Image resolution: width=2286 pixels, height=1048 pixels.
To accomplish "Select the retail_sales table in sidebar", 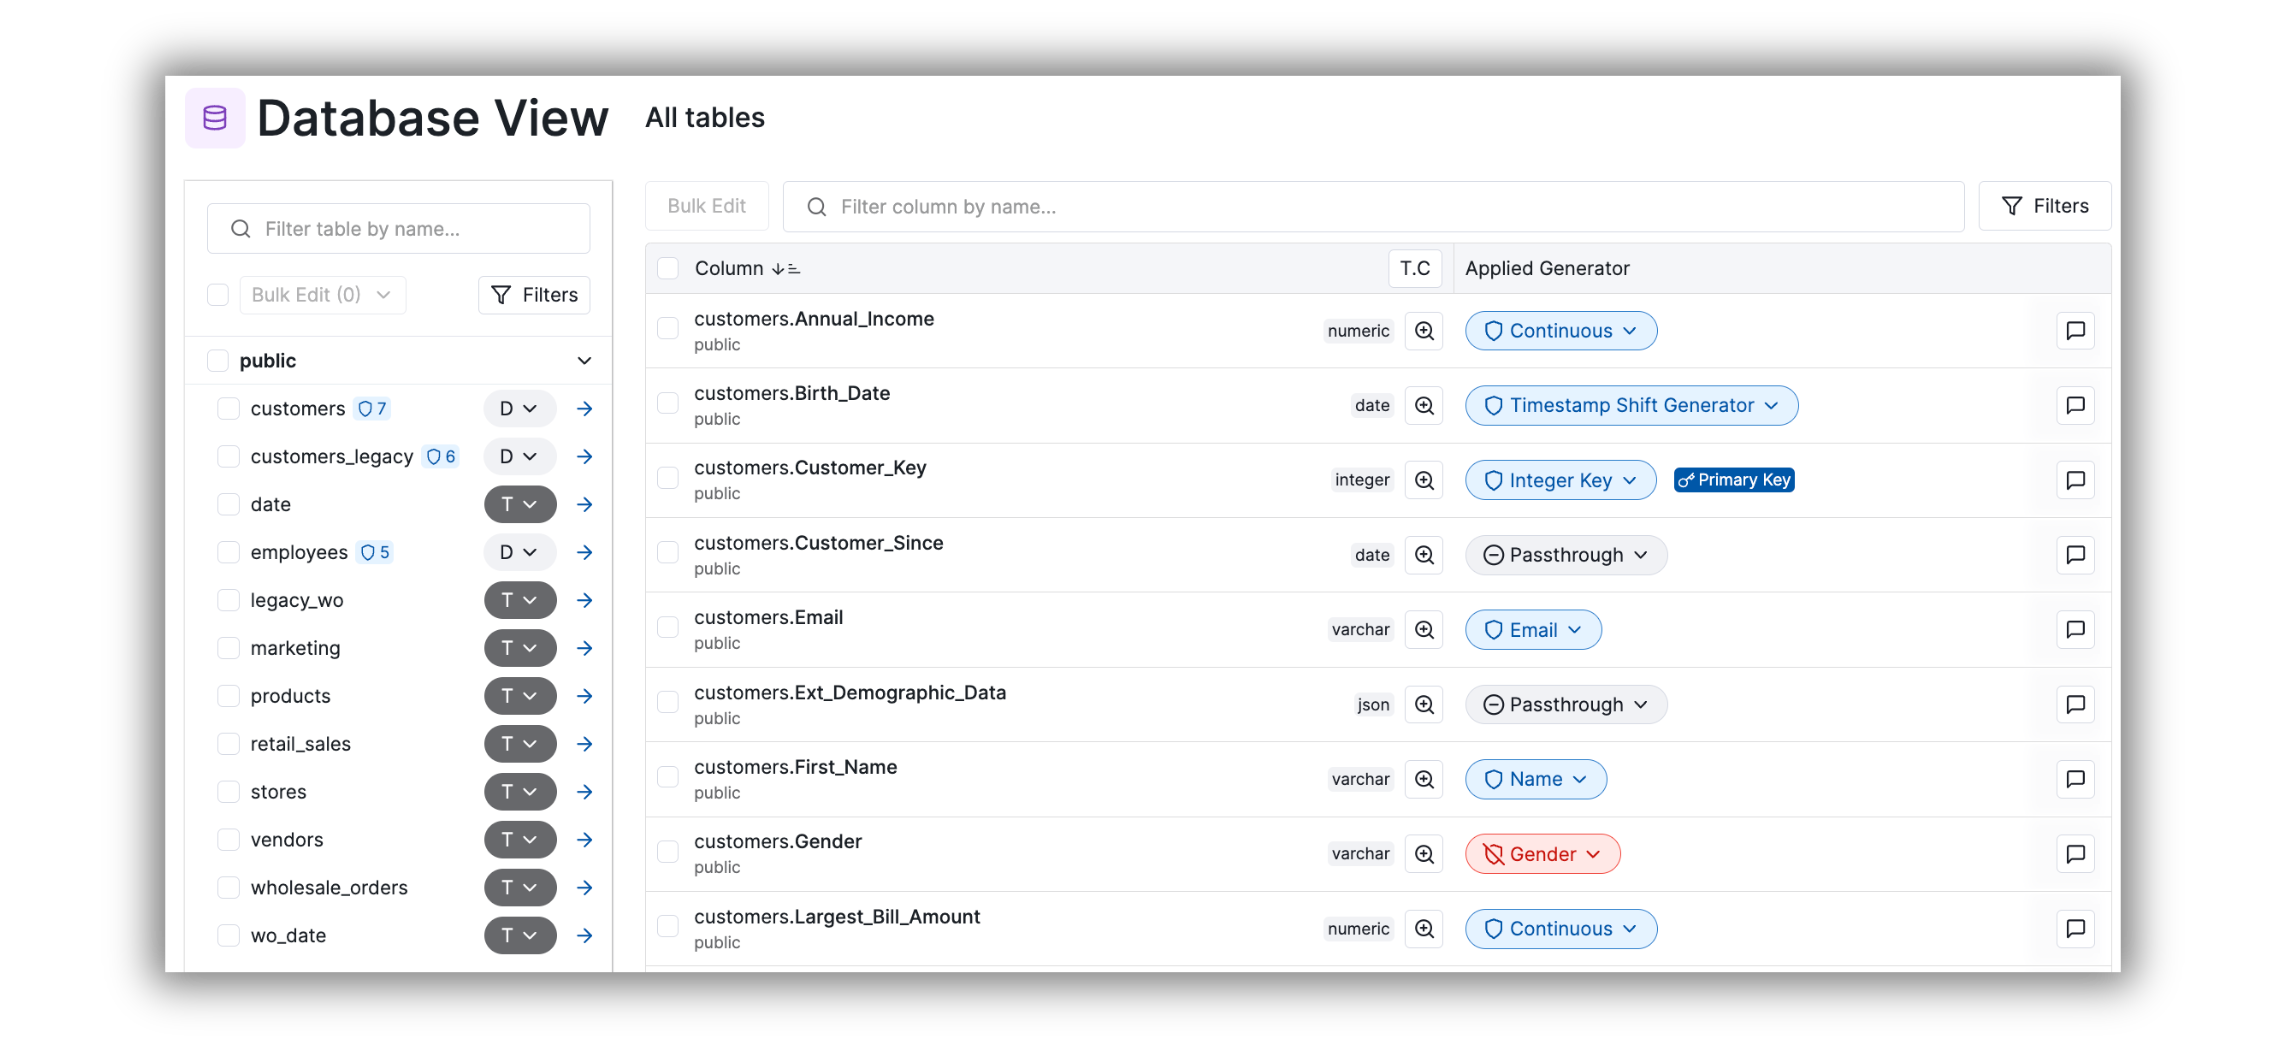I will click(300, 744).
